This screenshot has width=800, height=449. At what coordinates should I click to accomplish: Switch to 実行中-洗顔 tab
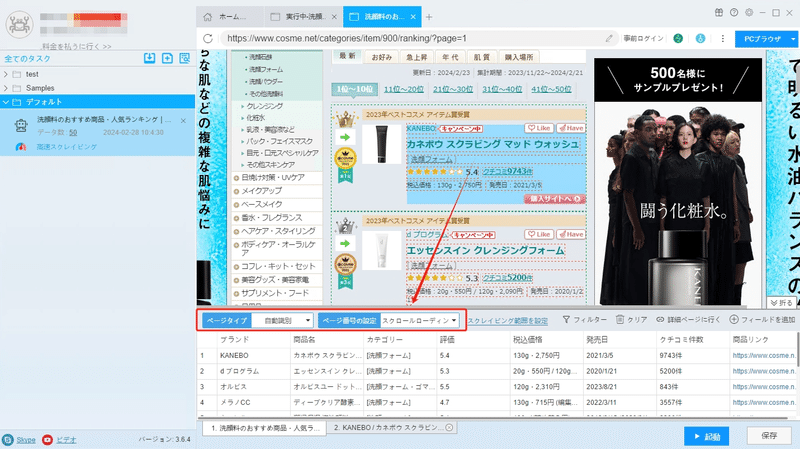pyautogui.click(x=304, y=17)
